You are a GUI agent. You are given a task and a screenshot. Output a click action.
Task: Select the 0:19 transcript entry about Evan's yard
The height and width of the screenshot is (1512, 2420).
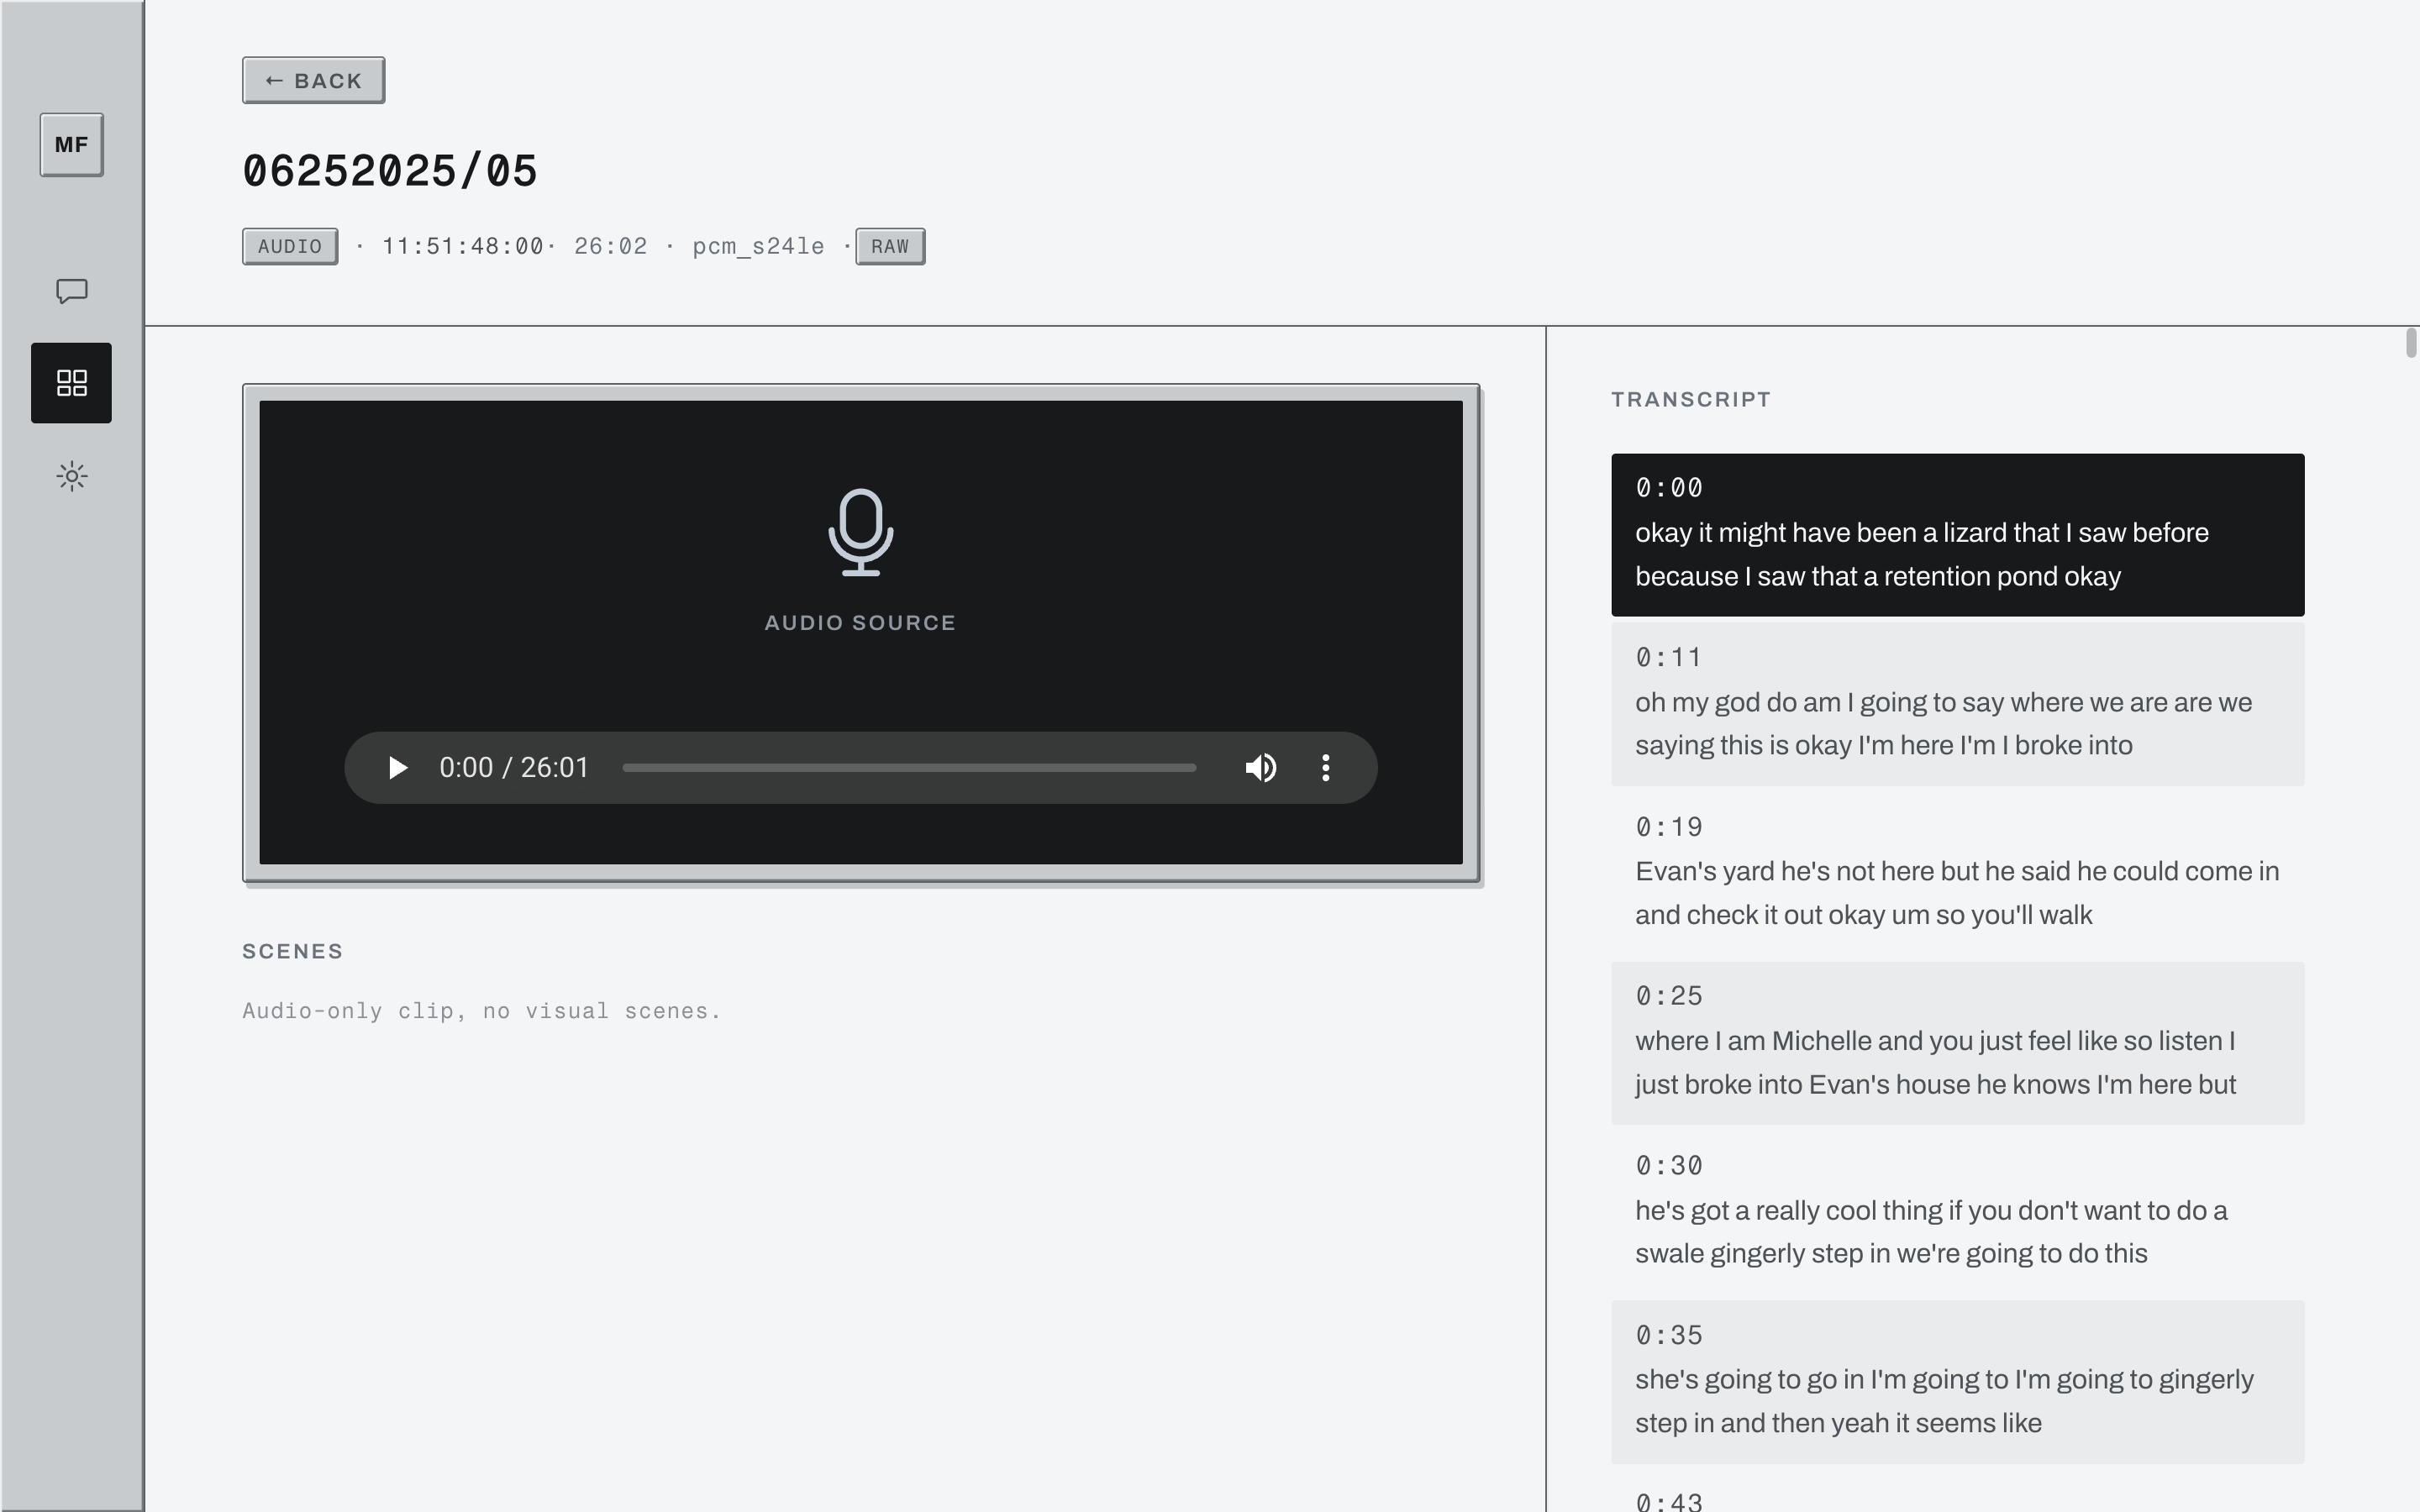[x=1957, y=874]
